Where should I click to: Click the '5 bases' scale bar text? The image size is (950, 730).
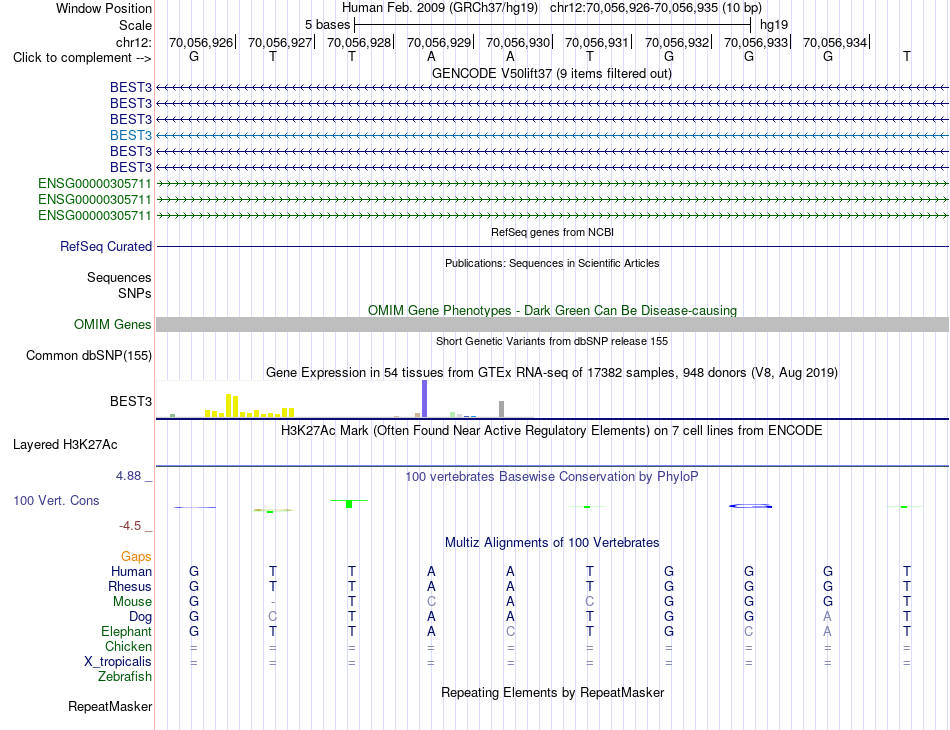point(327,25)
